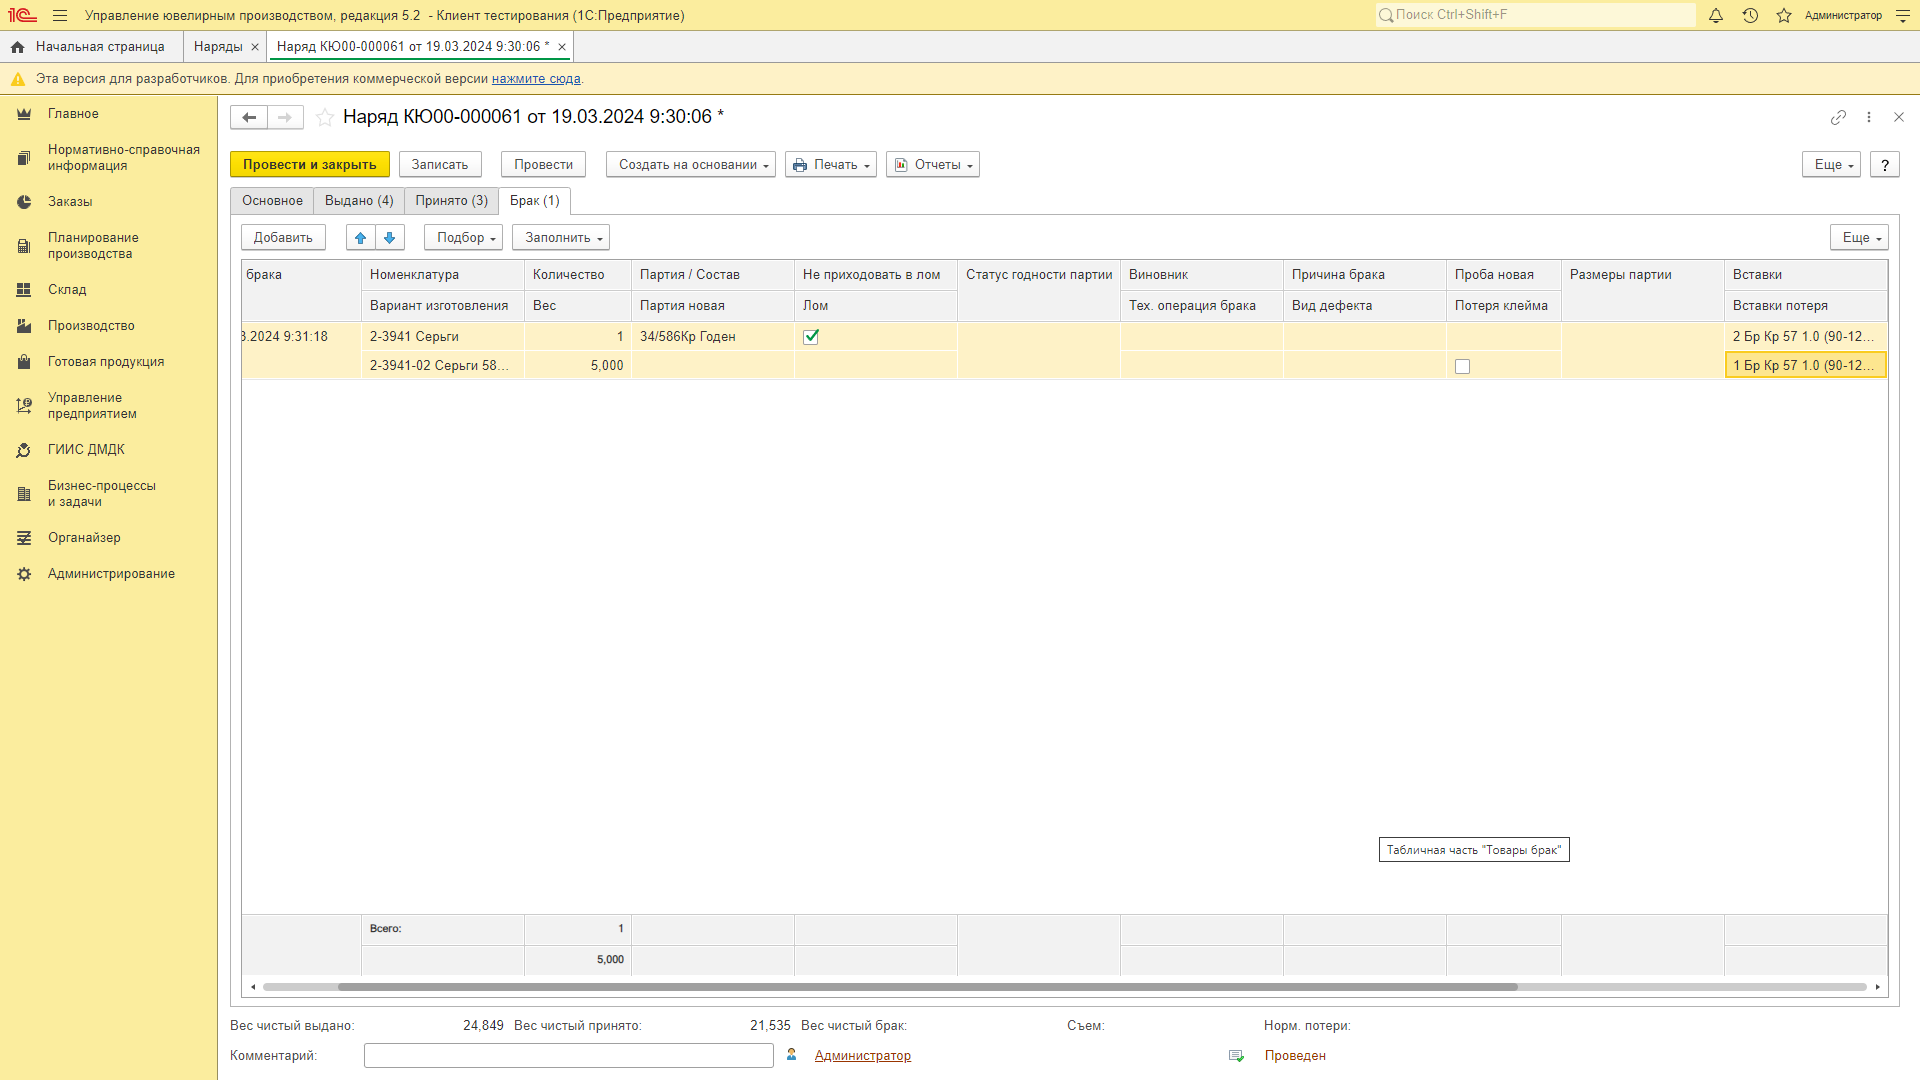This screenshot has width=1920, height=1080.
Task: Open the Отчеты dropdown
Action: pyautogui.click(x=933, y=165)
